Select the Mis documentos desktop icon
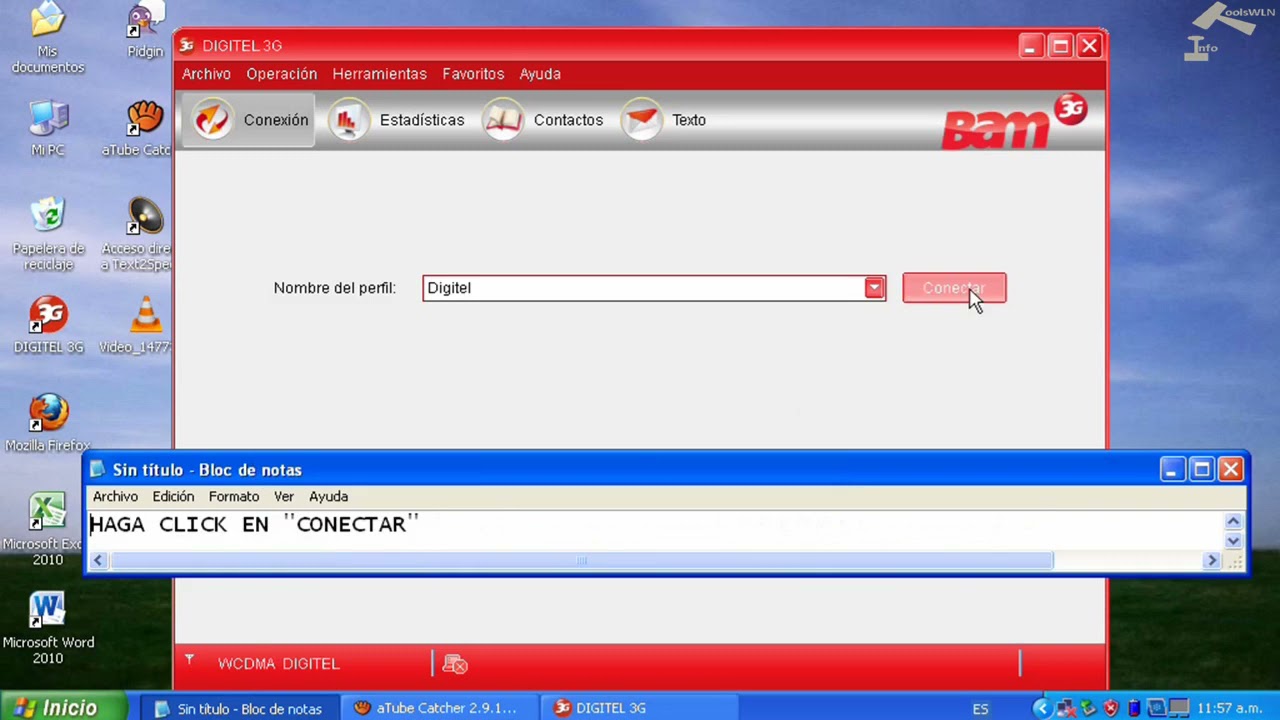 coord(47,36)
